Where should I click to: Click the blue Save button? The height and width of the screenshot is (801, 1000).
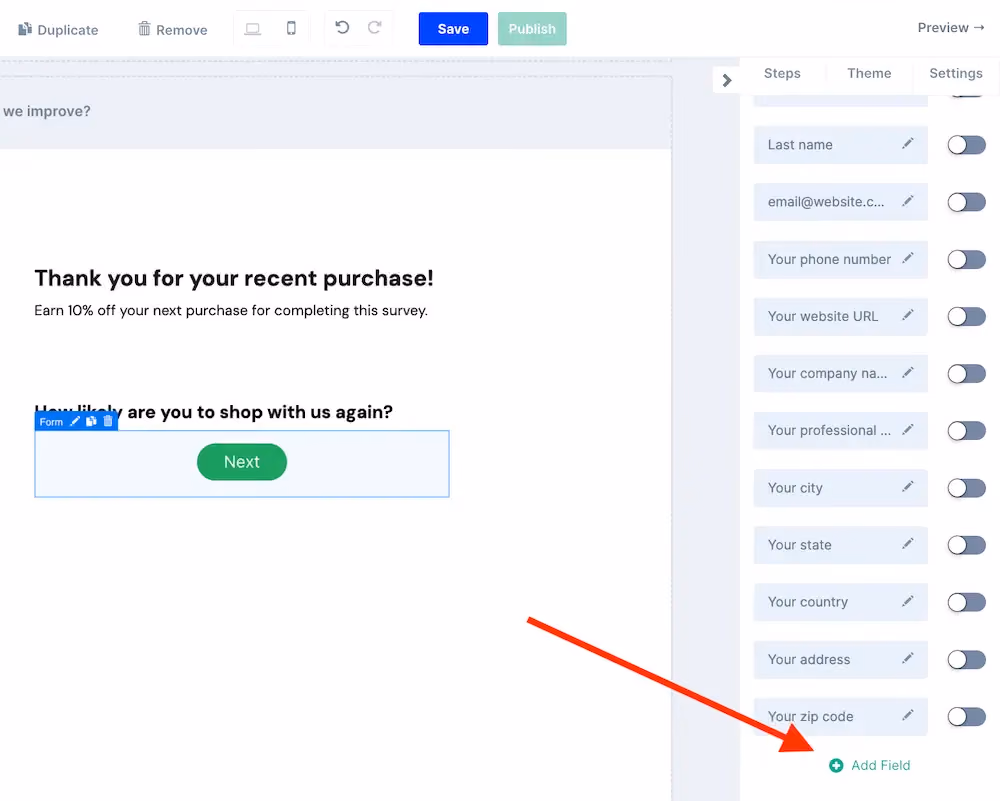pyautogui.click(x=453, y=29)
